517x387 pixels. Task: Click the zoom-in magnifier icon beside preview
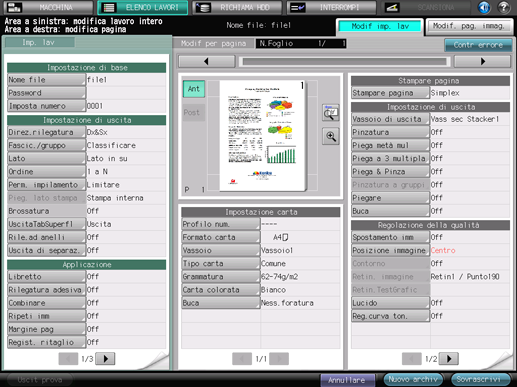(331, 136)
